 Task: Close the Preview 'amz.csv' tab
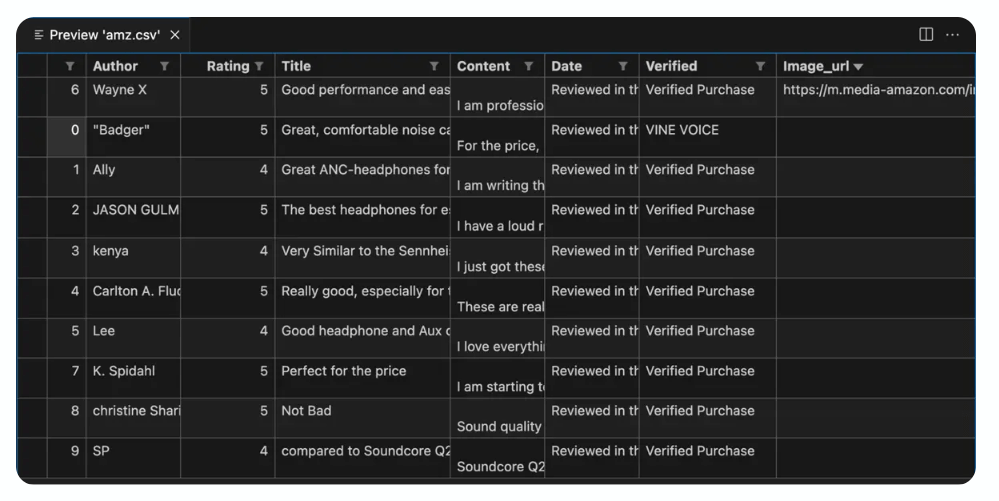(175, 35)
